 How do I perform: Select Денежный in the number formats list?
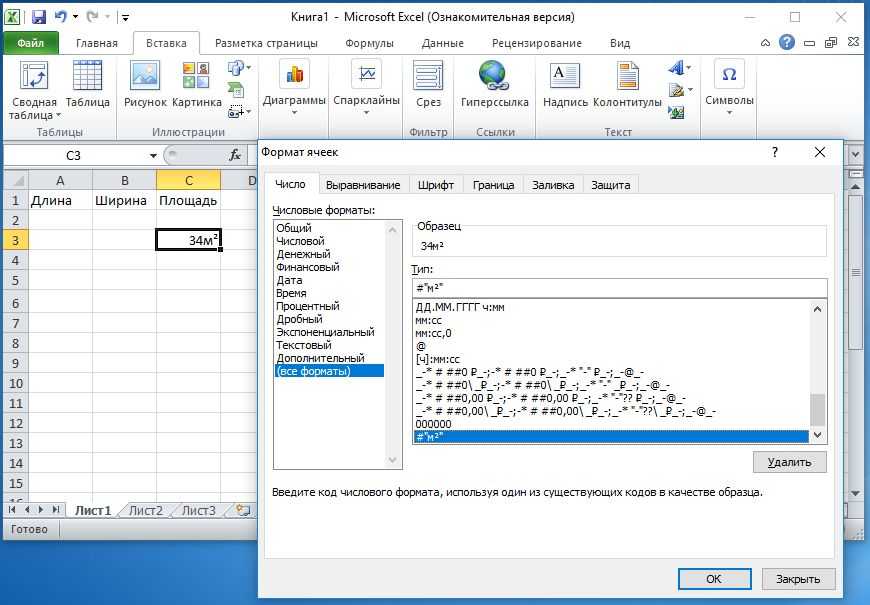[x=304, y=254]
